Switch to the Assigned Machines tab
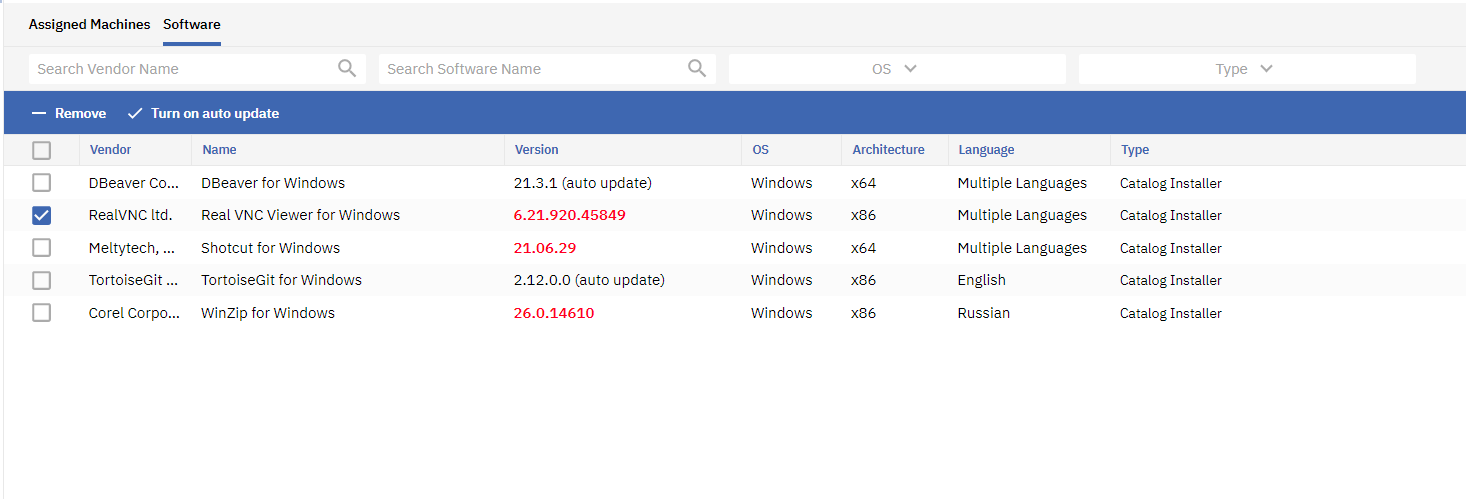This screenshot has width=1466, height=499. coord(89,24)
